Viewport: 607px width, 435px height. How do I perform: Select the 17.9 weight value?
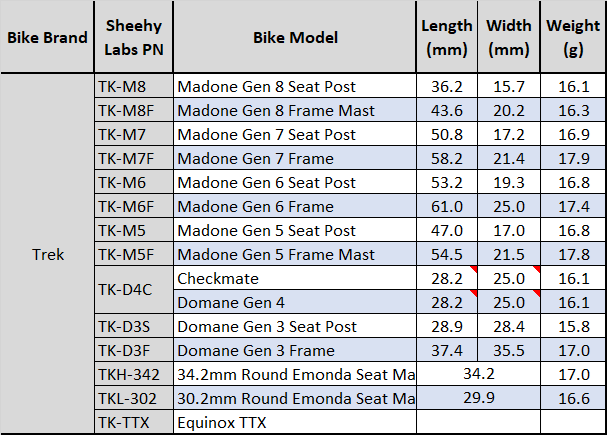pos(573,158)
